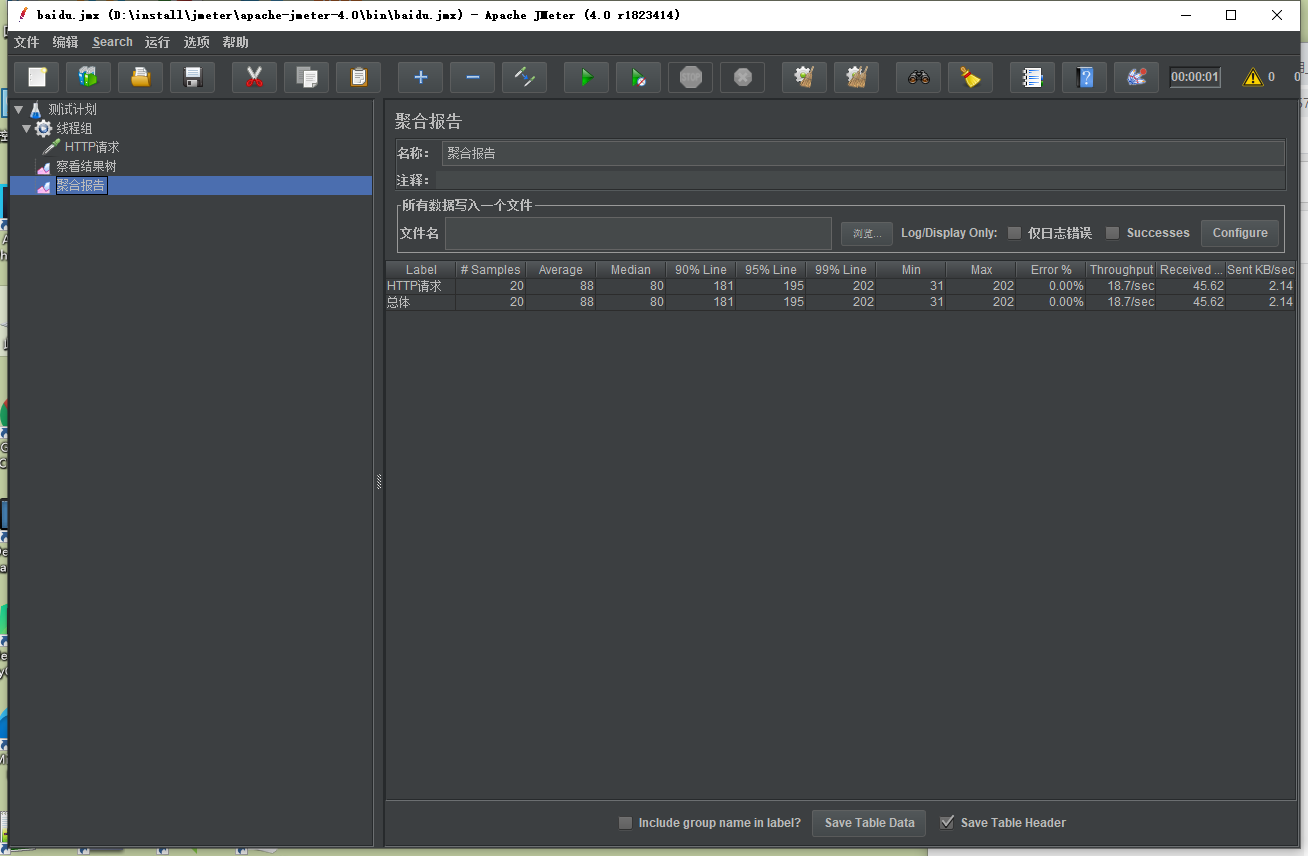Clear all results with double broom icon
1308x856 pixels.
(857, 77)
